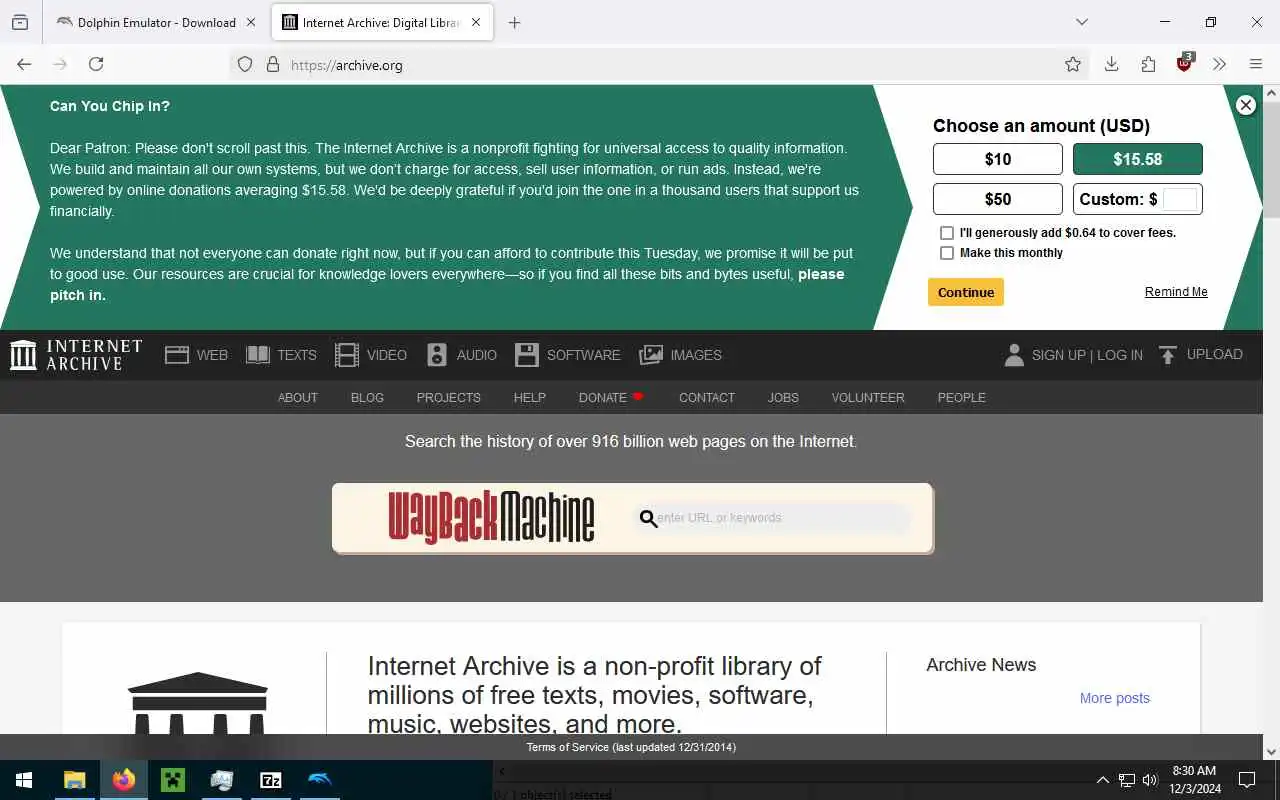Open the Images picture icon

click(651, 355)
